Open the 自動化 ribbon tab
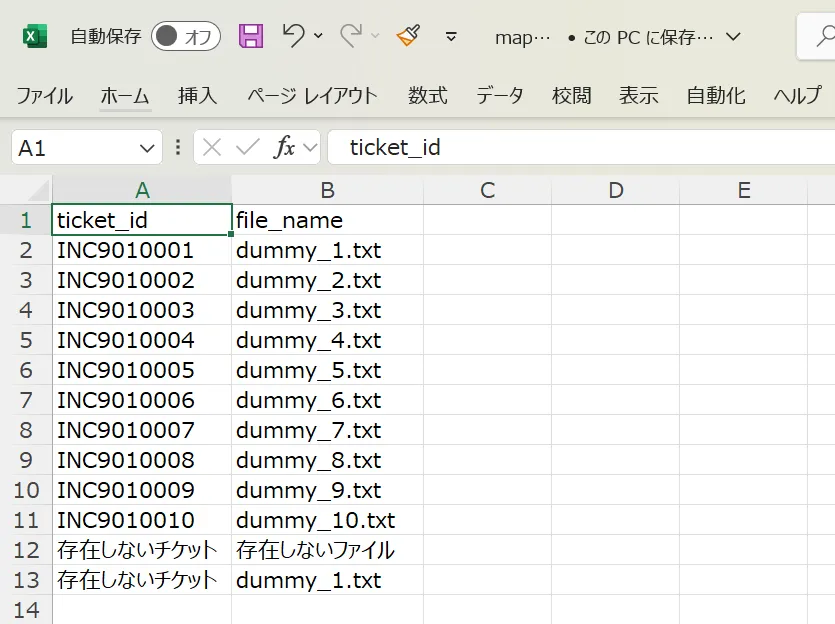This screenshot has width=835, height=624. tap(716, 96)
